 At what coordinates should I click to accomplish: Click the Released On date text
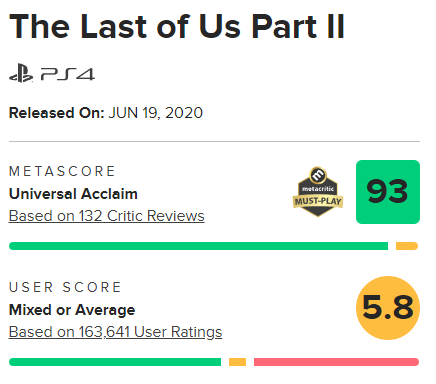pyautogui.click(x=106, y=113)
